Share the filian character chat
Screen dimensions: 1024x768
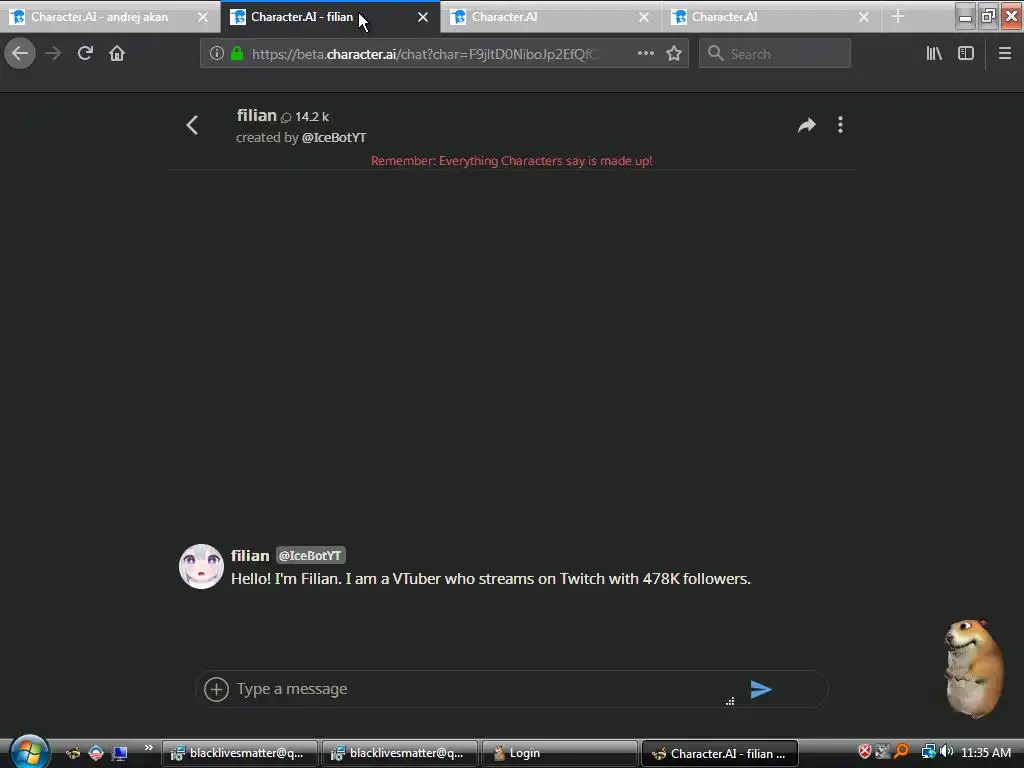(x=807, y=125)
